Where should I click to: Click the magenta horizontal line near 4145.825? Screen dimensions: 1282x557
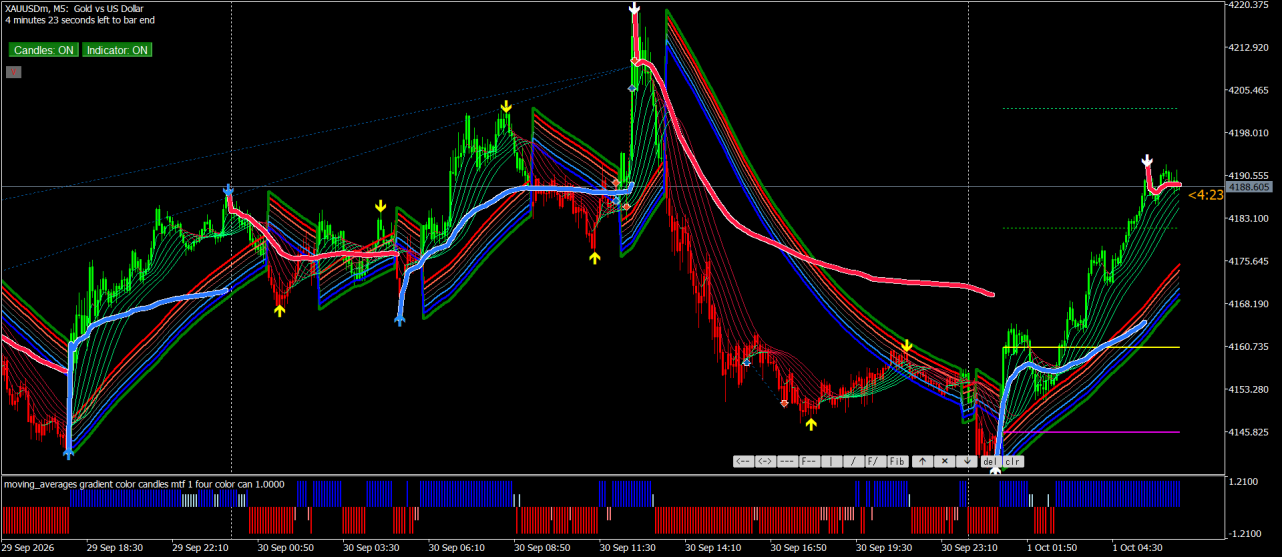click(x=1090, y=432)
